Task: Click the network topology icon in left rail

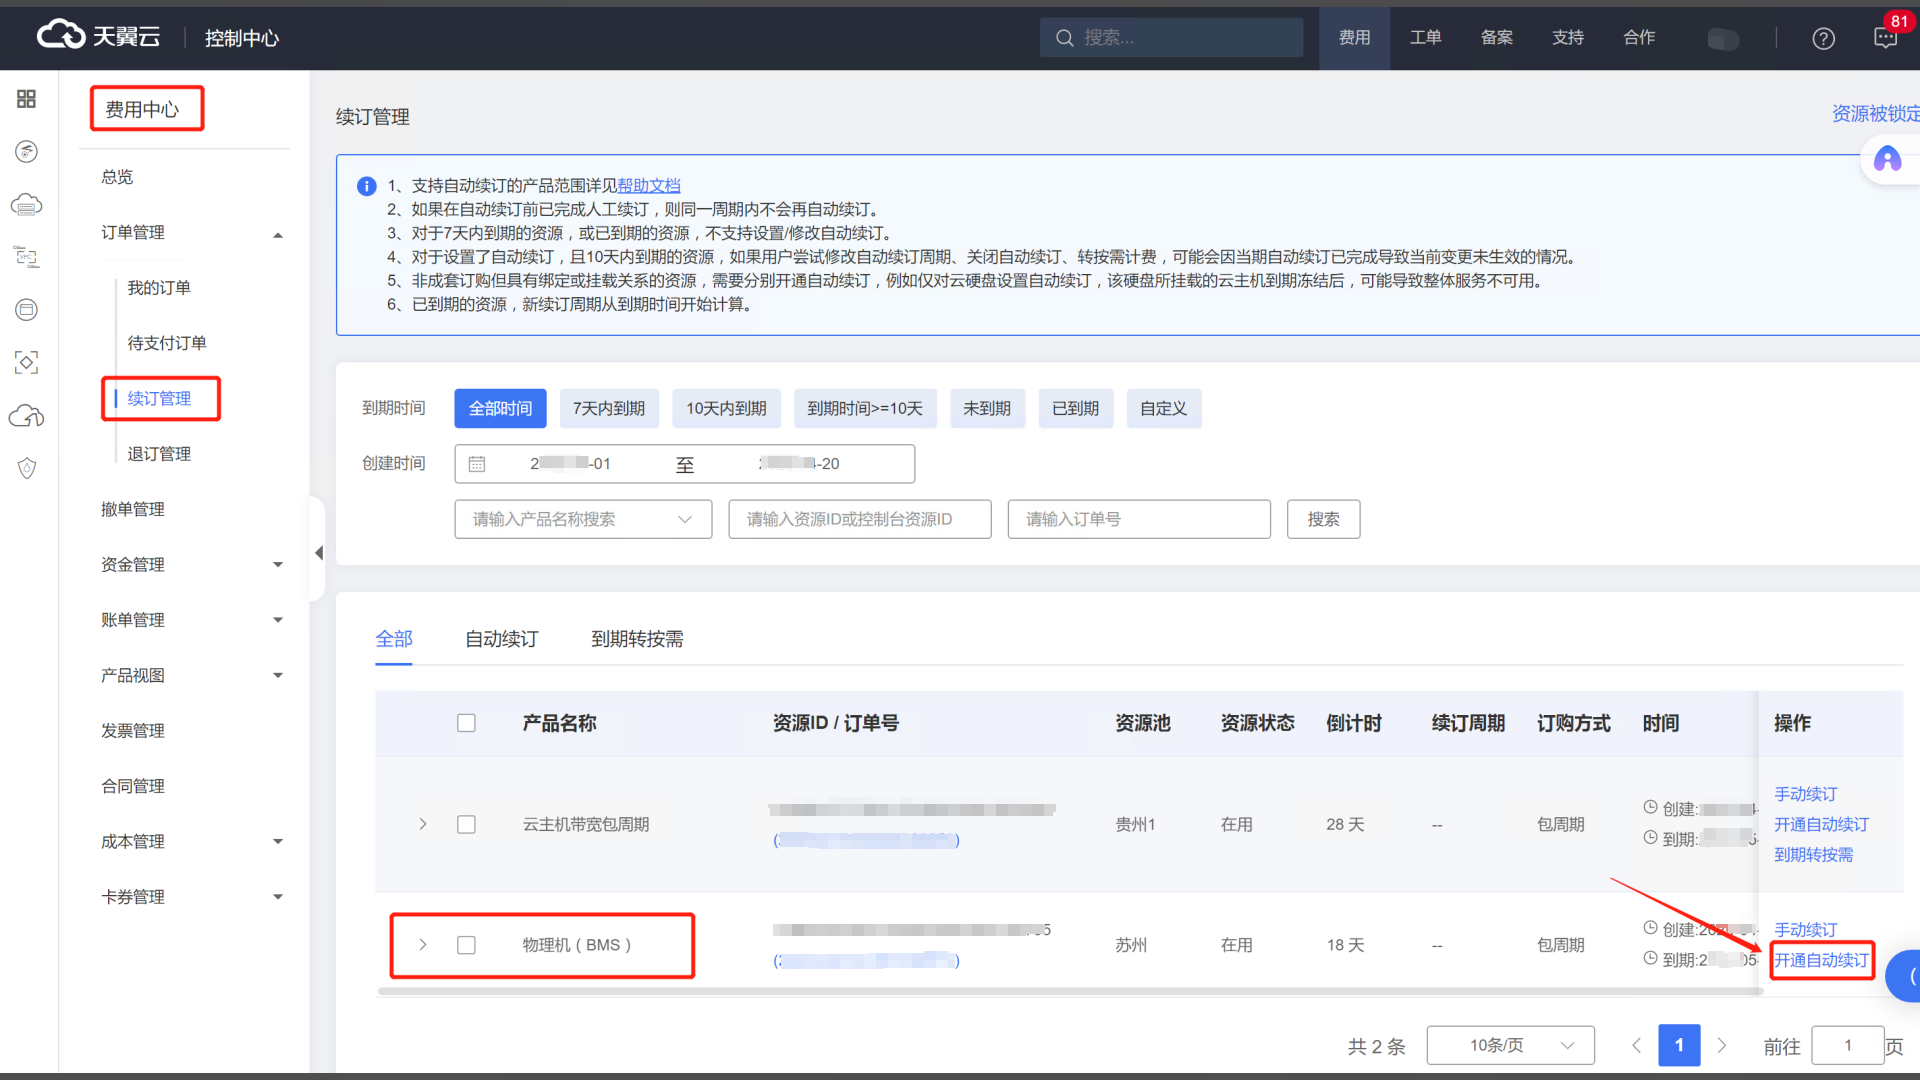Action: point(27,257)
